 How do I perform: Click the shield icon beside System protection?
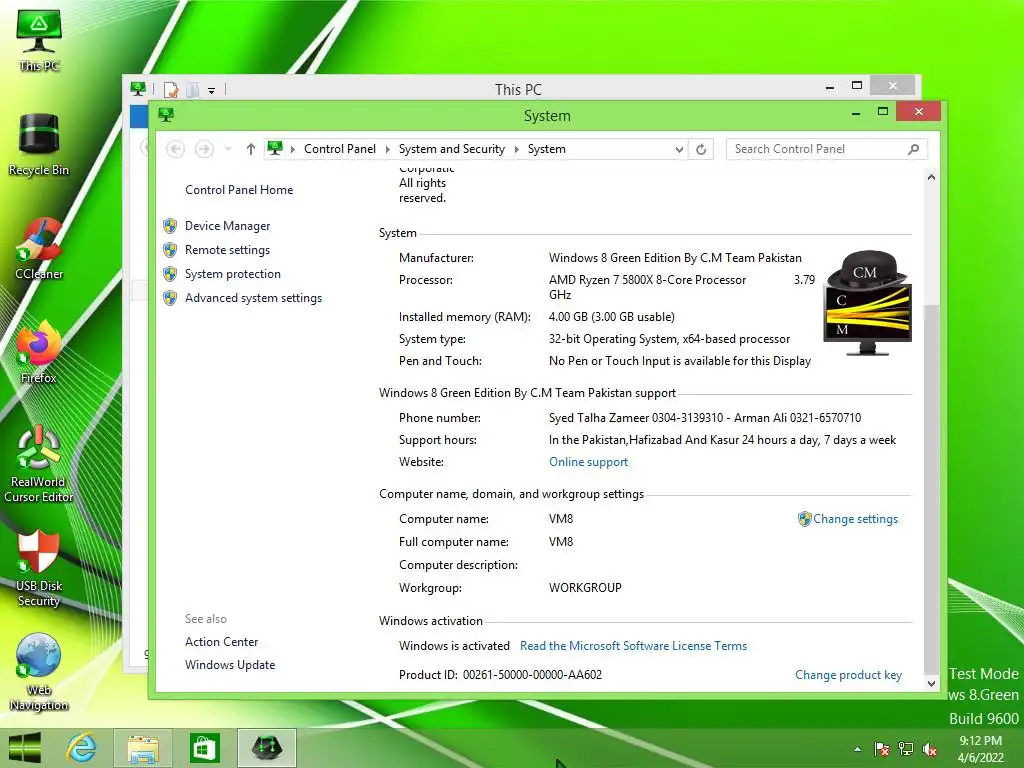(170, 274)
